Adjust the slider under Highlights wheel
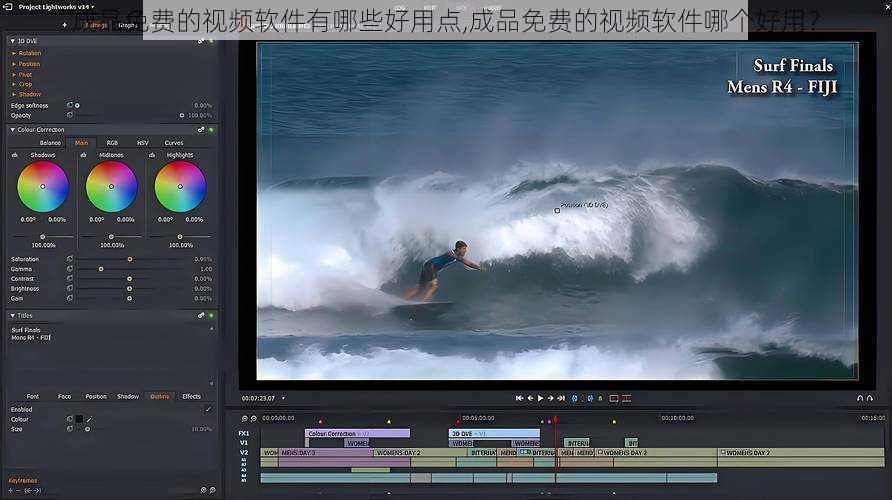This screenshot has width=892, height=500. (180, 236)
